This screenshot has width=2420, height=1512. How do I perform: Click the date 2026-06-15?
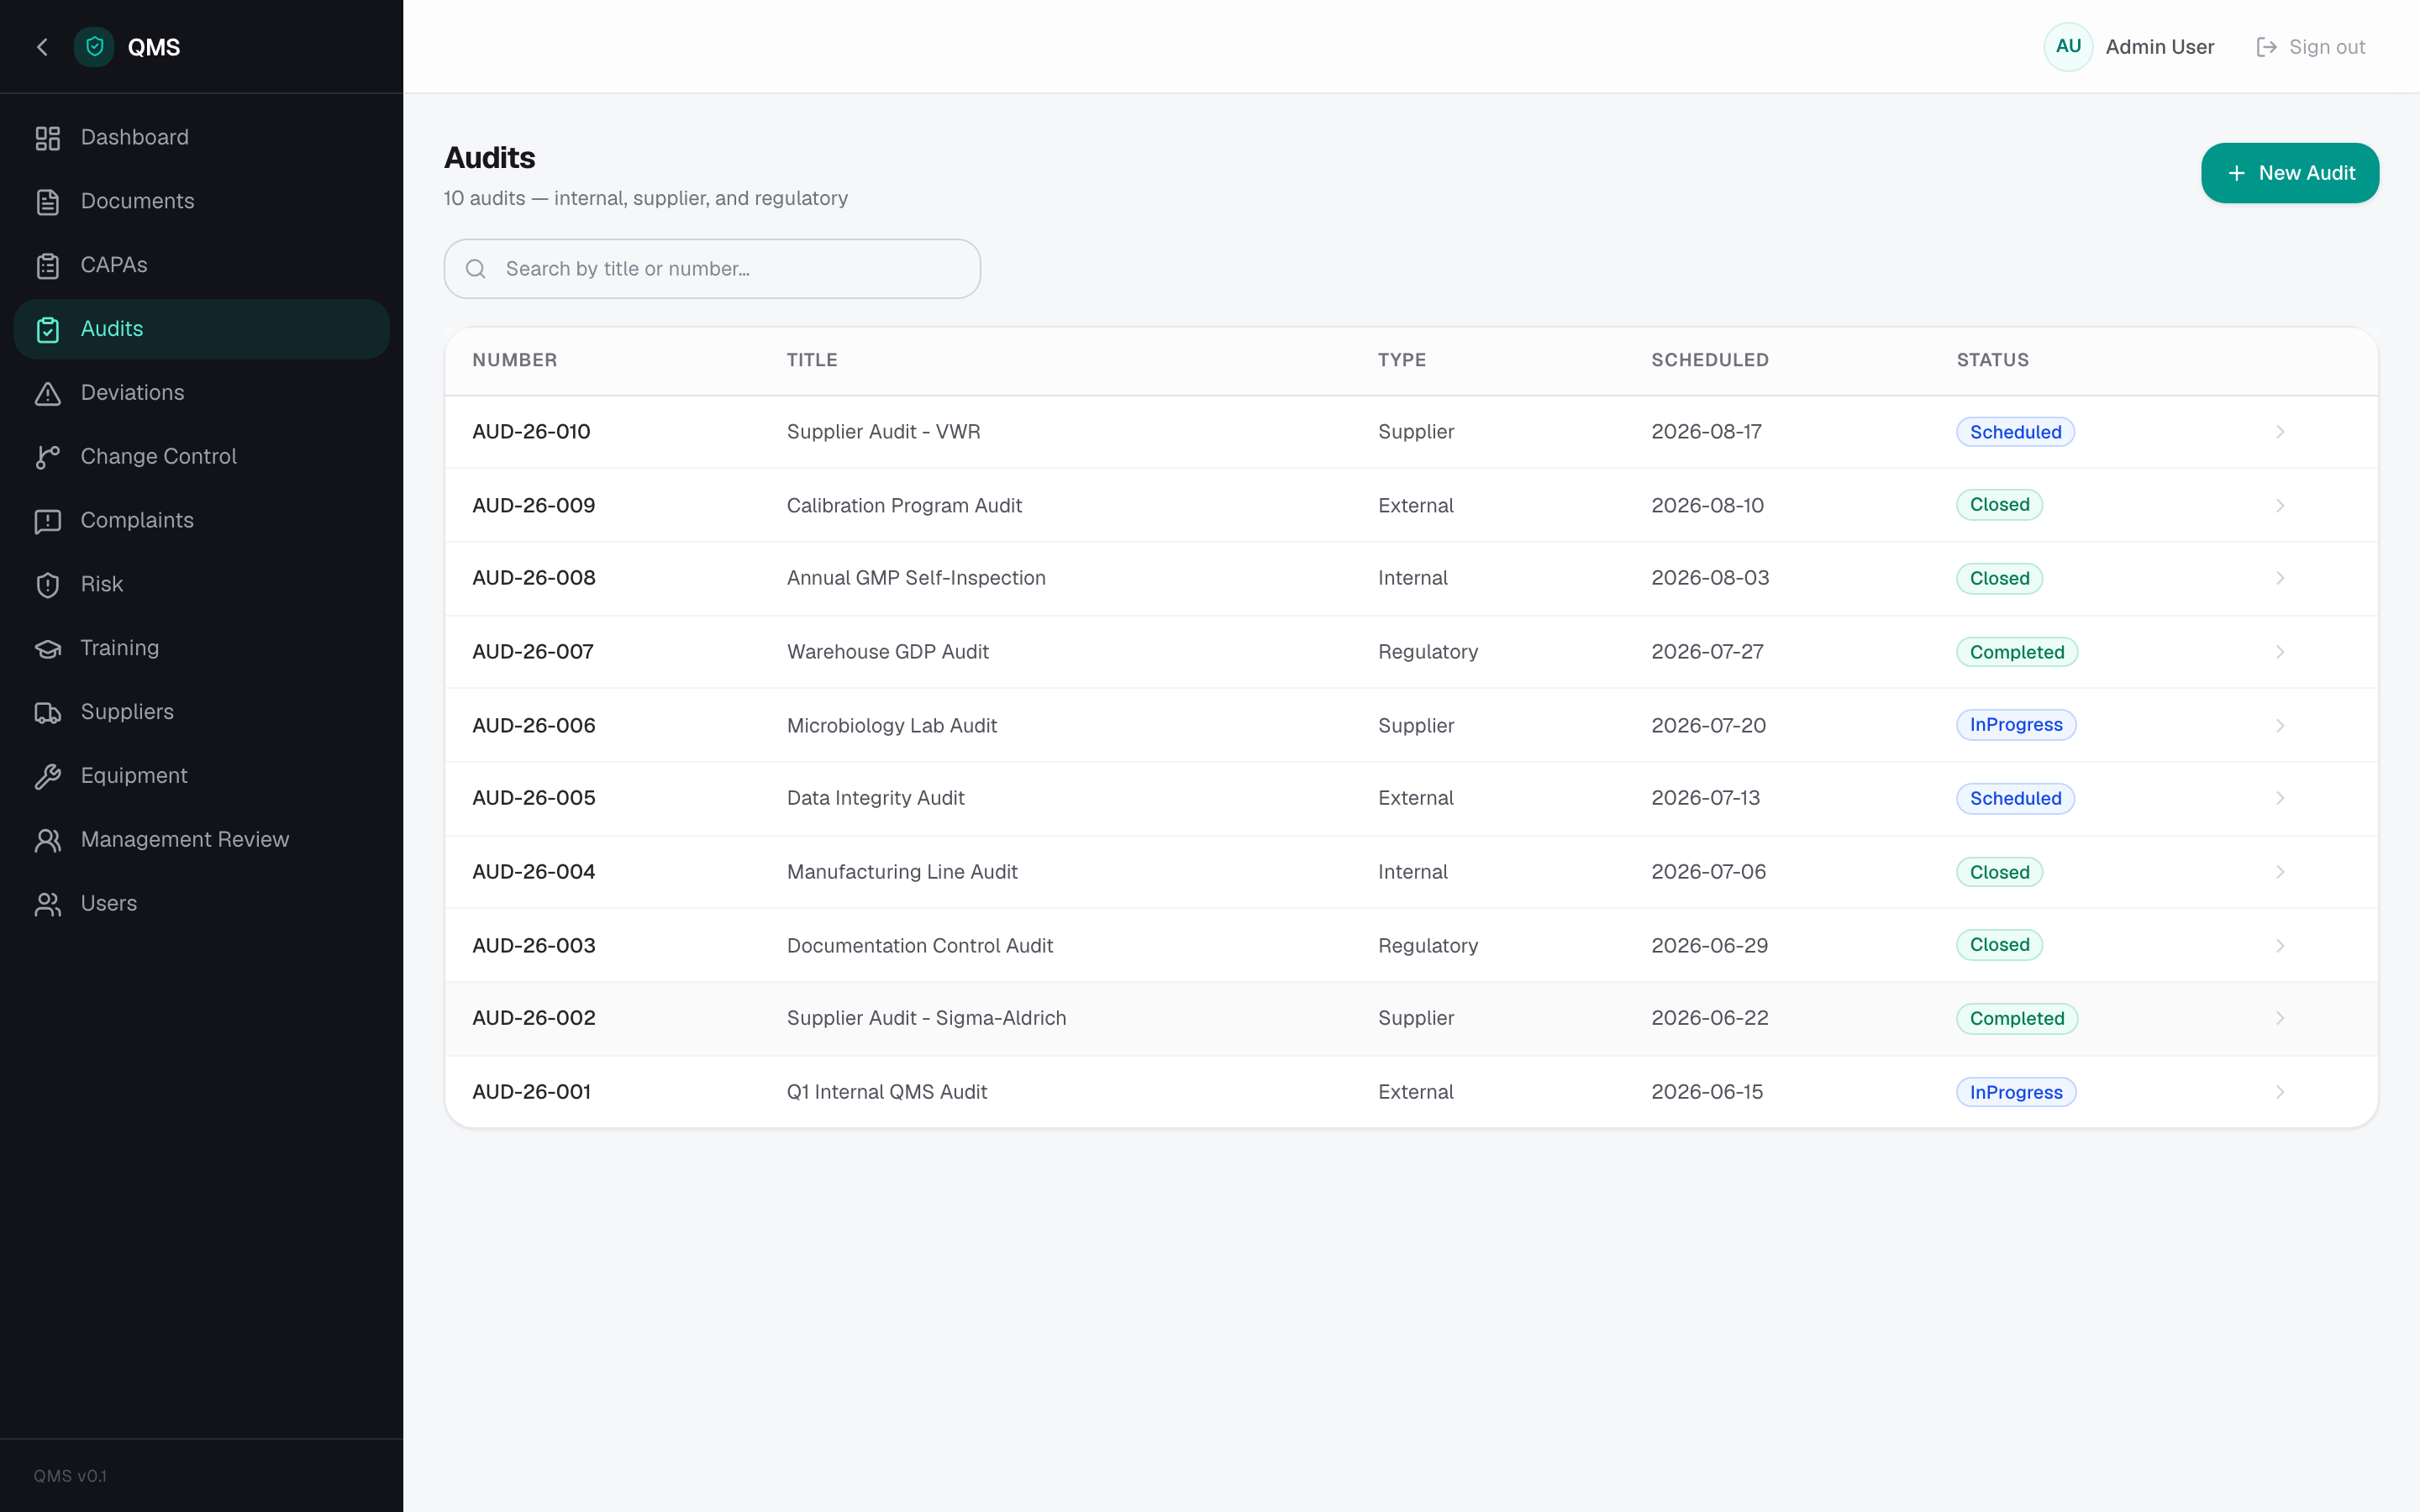pyautogui.click(x=1707, y=1092)
